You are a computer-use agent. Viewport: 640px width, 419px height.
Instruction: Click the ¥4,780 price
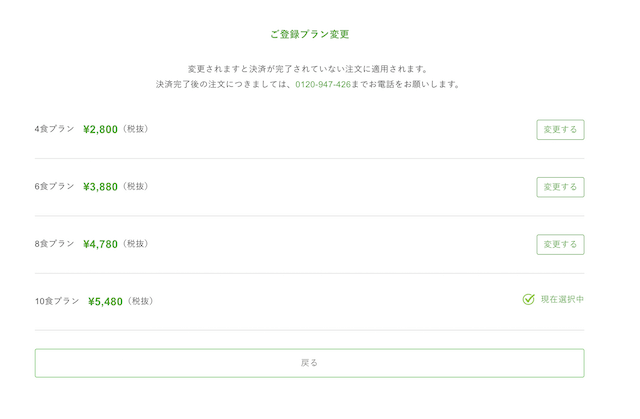coord(100,244)
